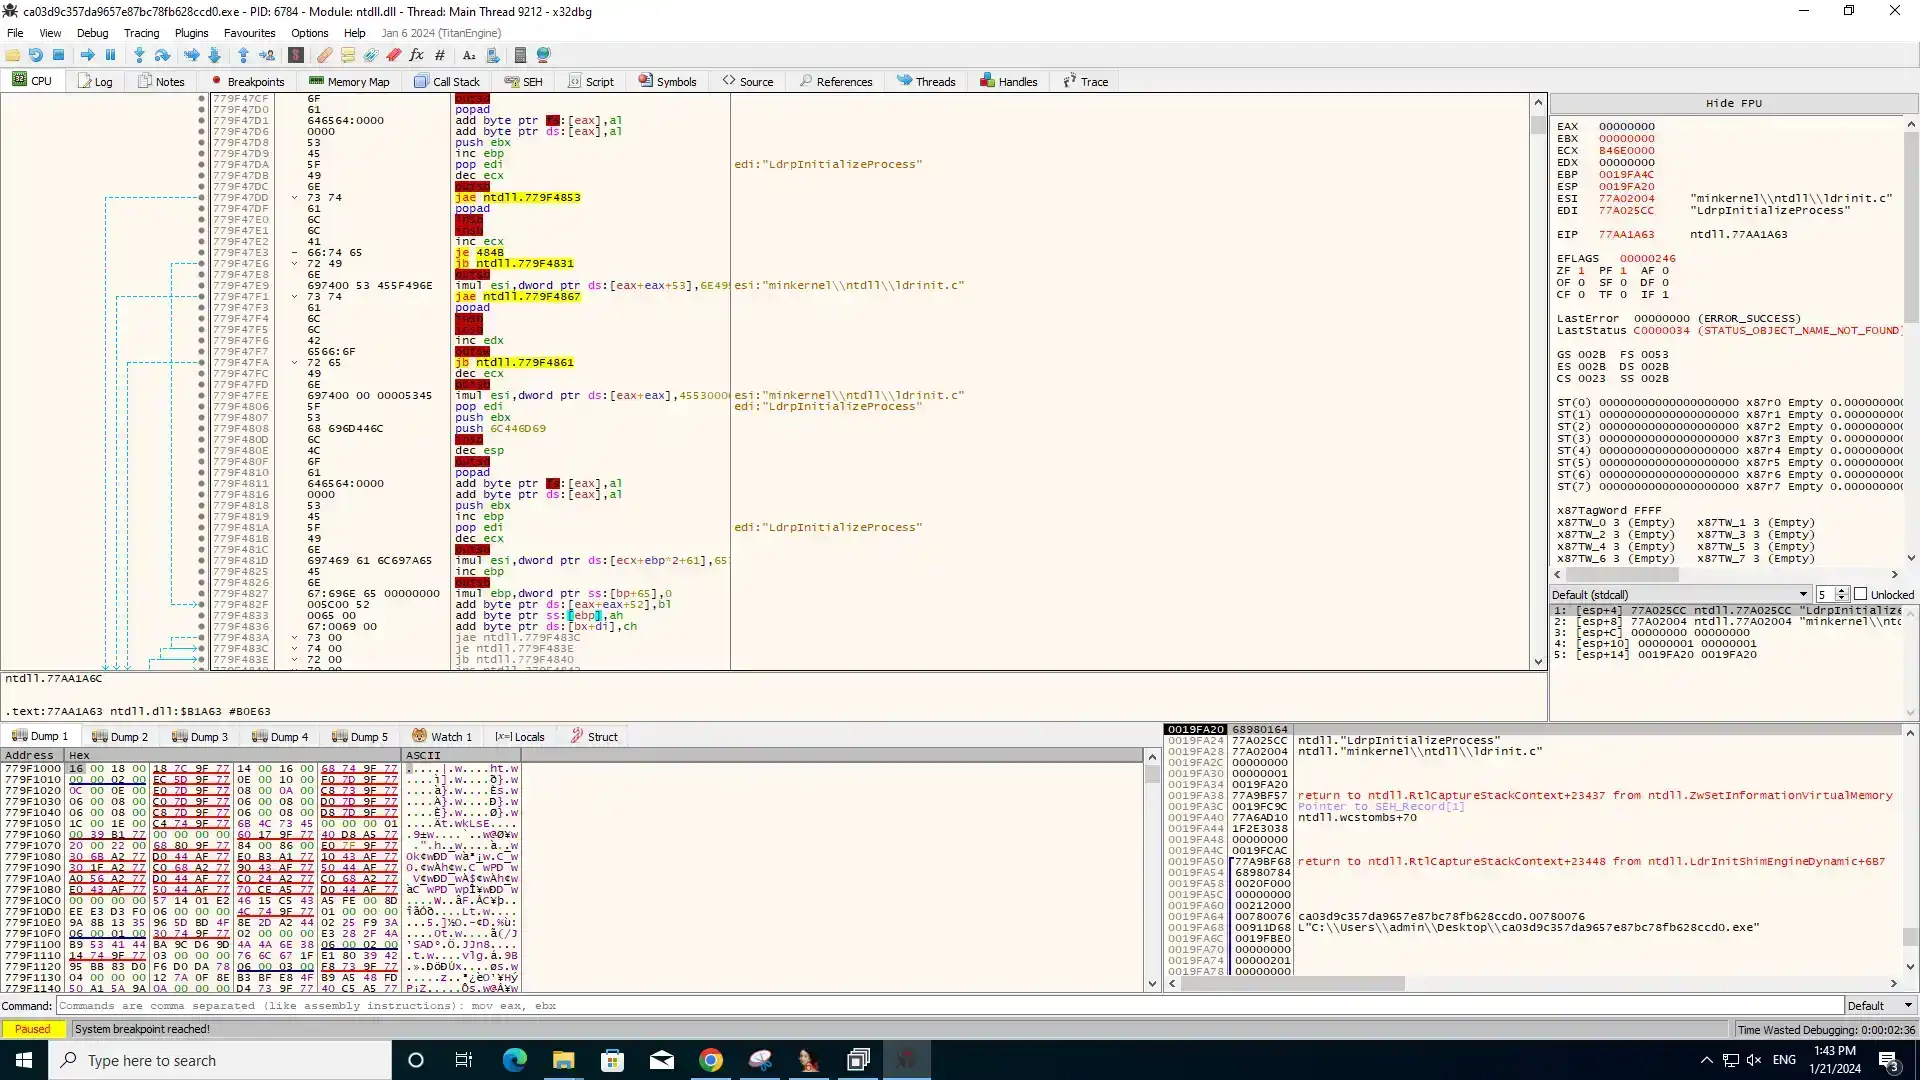Switch to the Threads tab
The width and height of the screenshot is (1920, 1080).
point(926,81)
